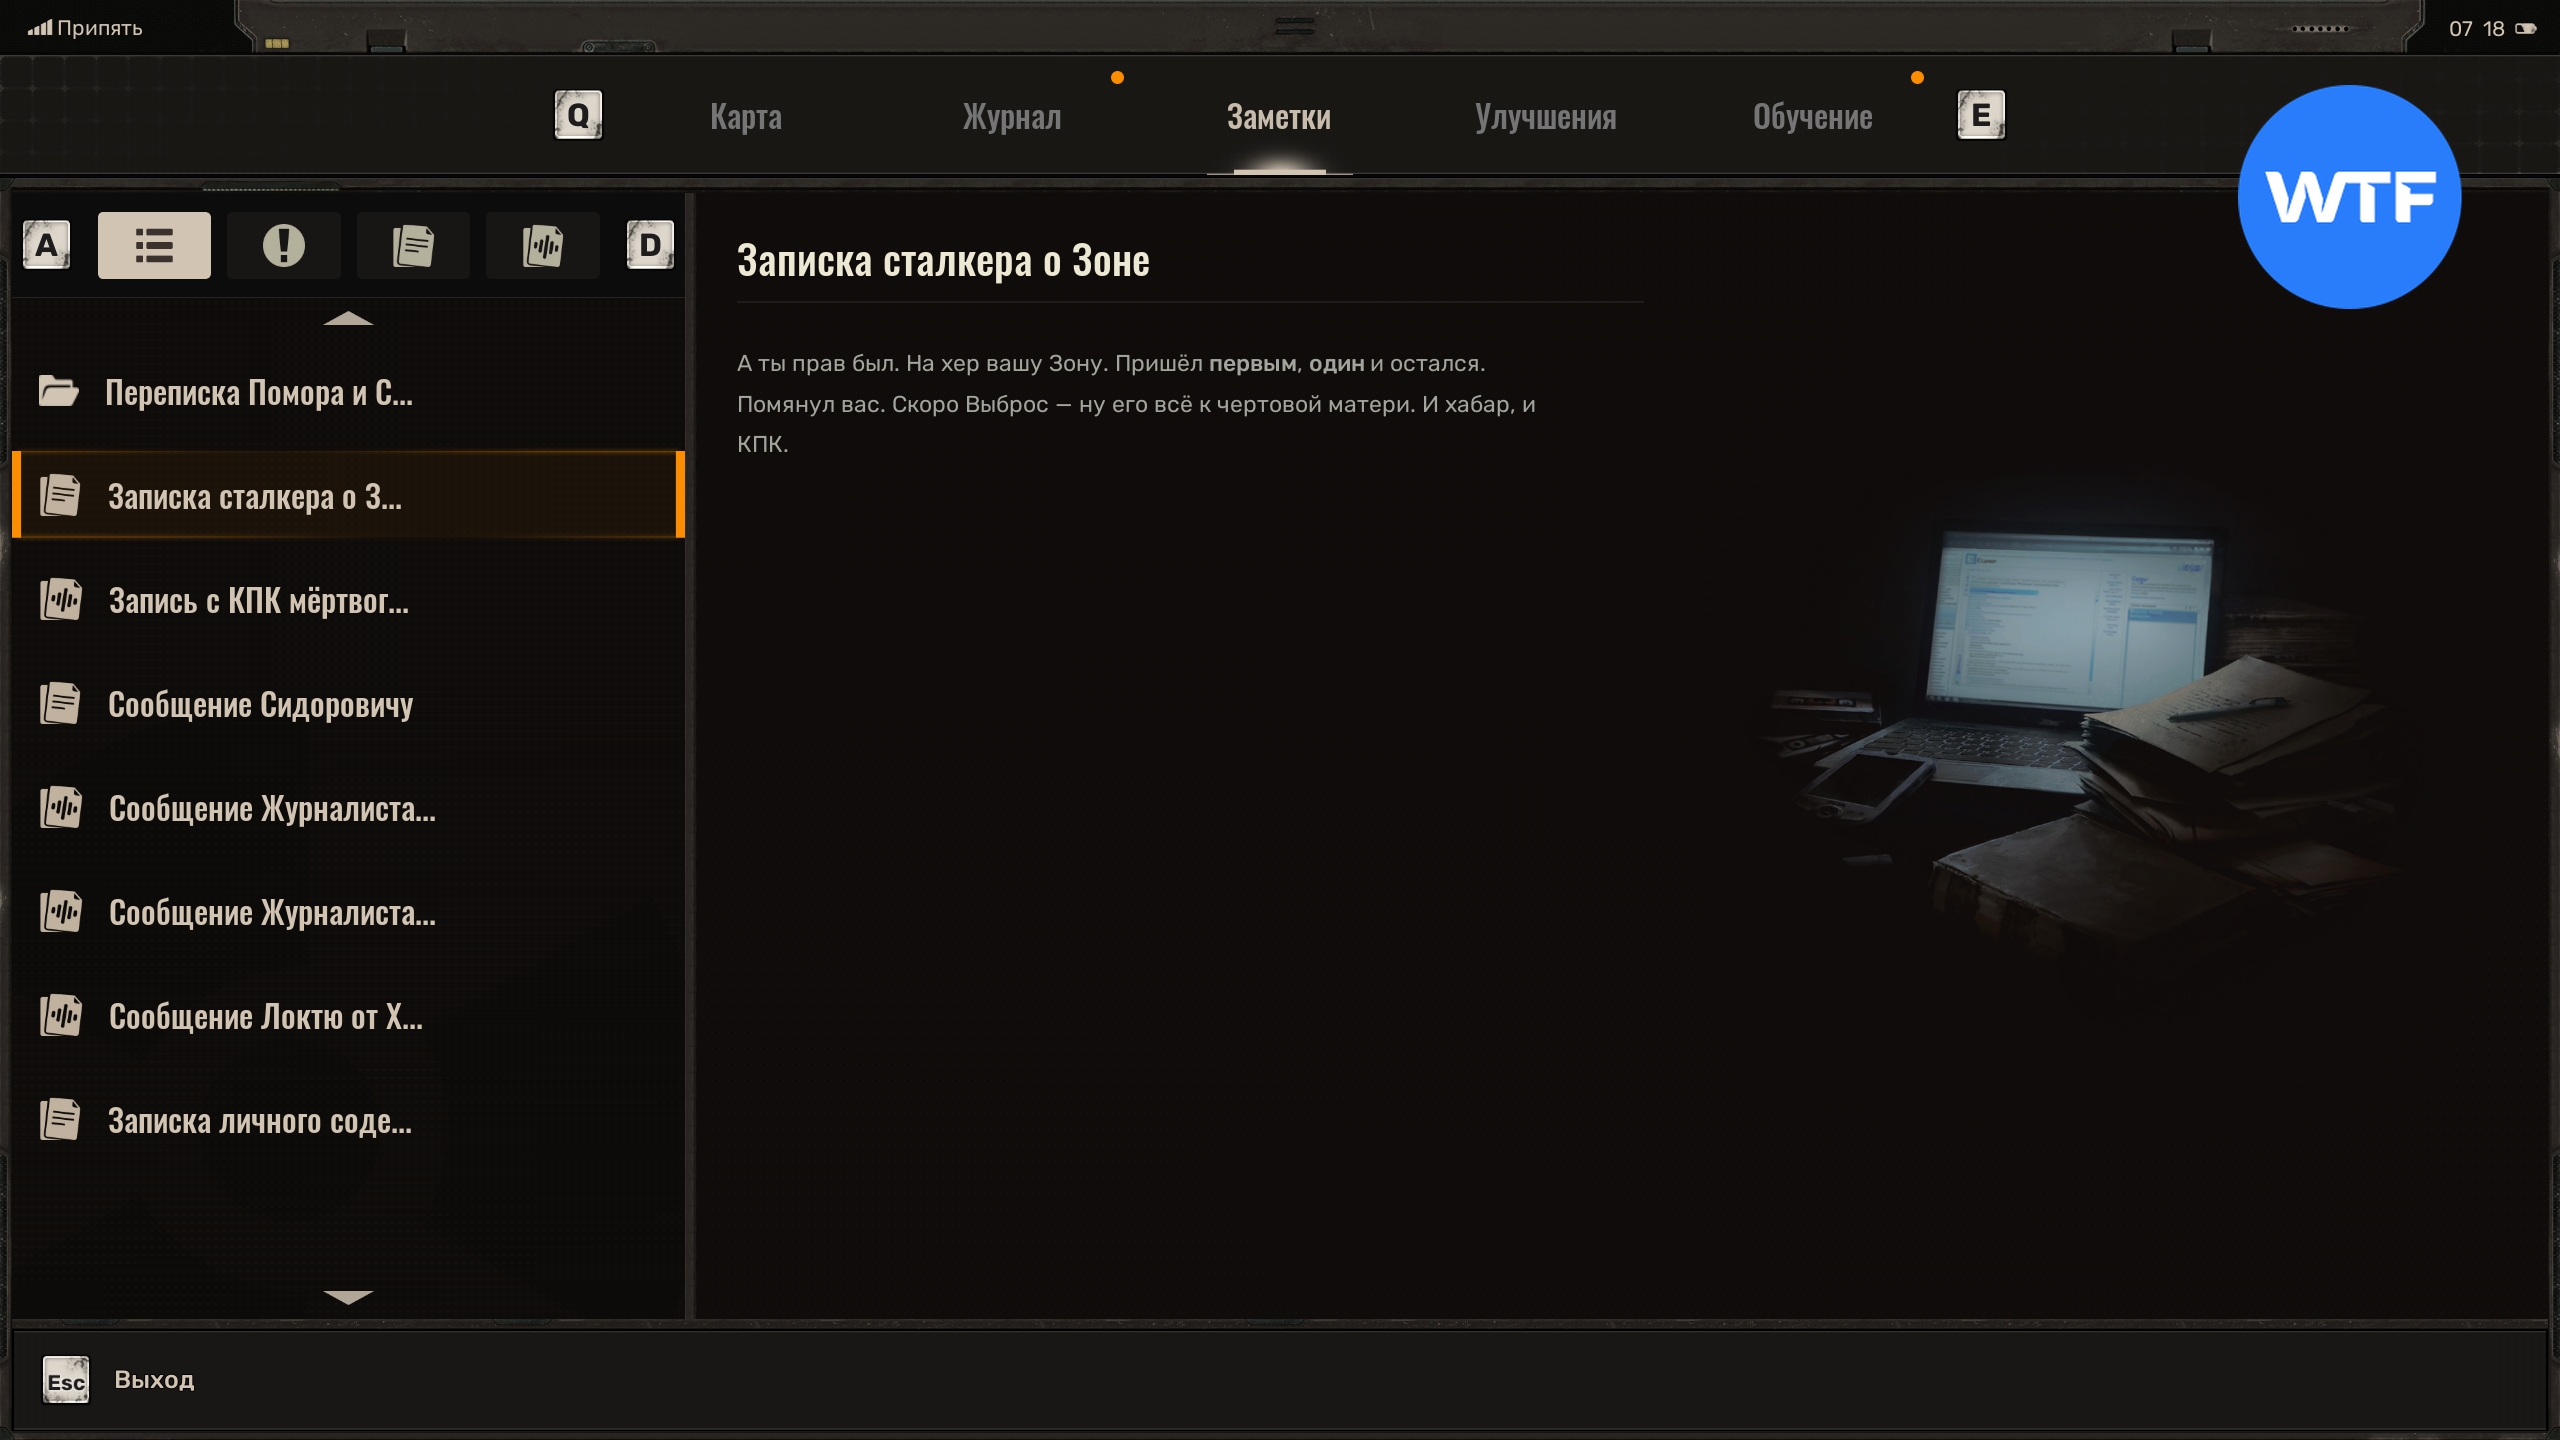Filter to text document notes icon
This screenshot has width=2560, height=1440.
click(413, 245)
